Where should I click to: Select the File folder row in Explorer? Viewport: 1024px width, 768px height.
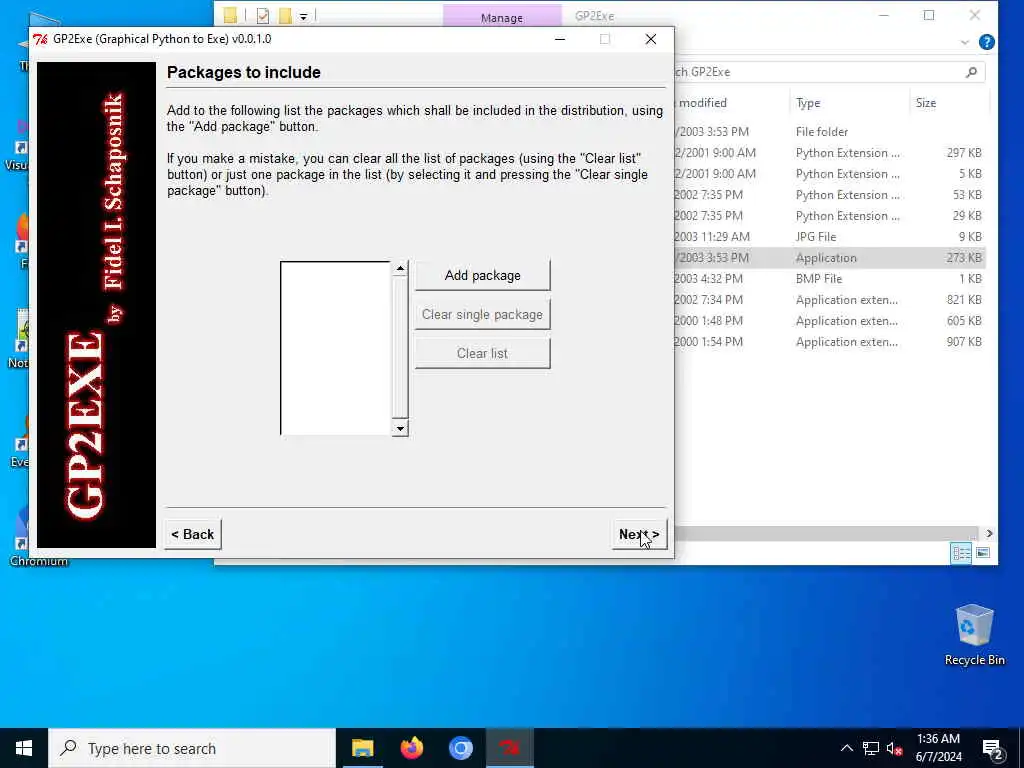pyautogui.click(x=829, y=132)
